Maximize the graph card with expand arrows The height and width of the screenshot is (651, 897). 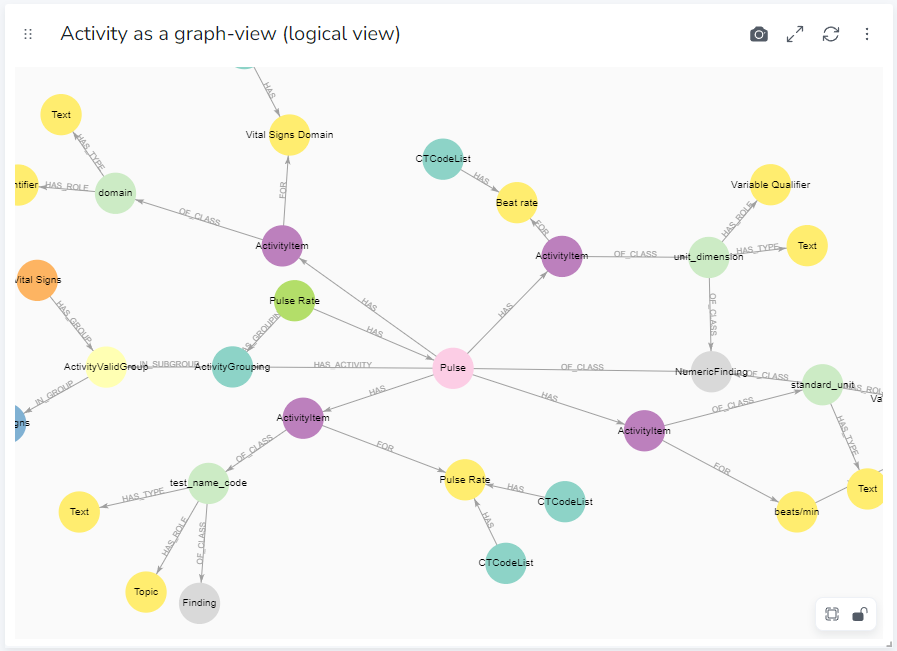(795, 34)
